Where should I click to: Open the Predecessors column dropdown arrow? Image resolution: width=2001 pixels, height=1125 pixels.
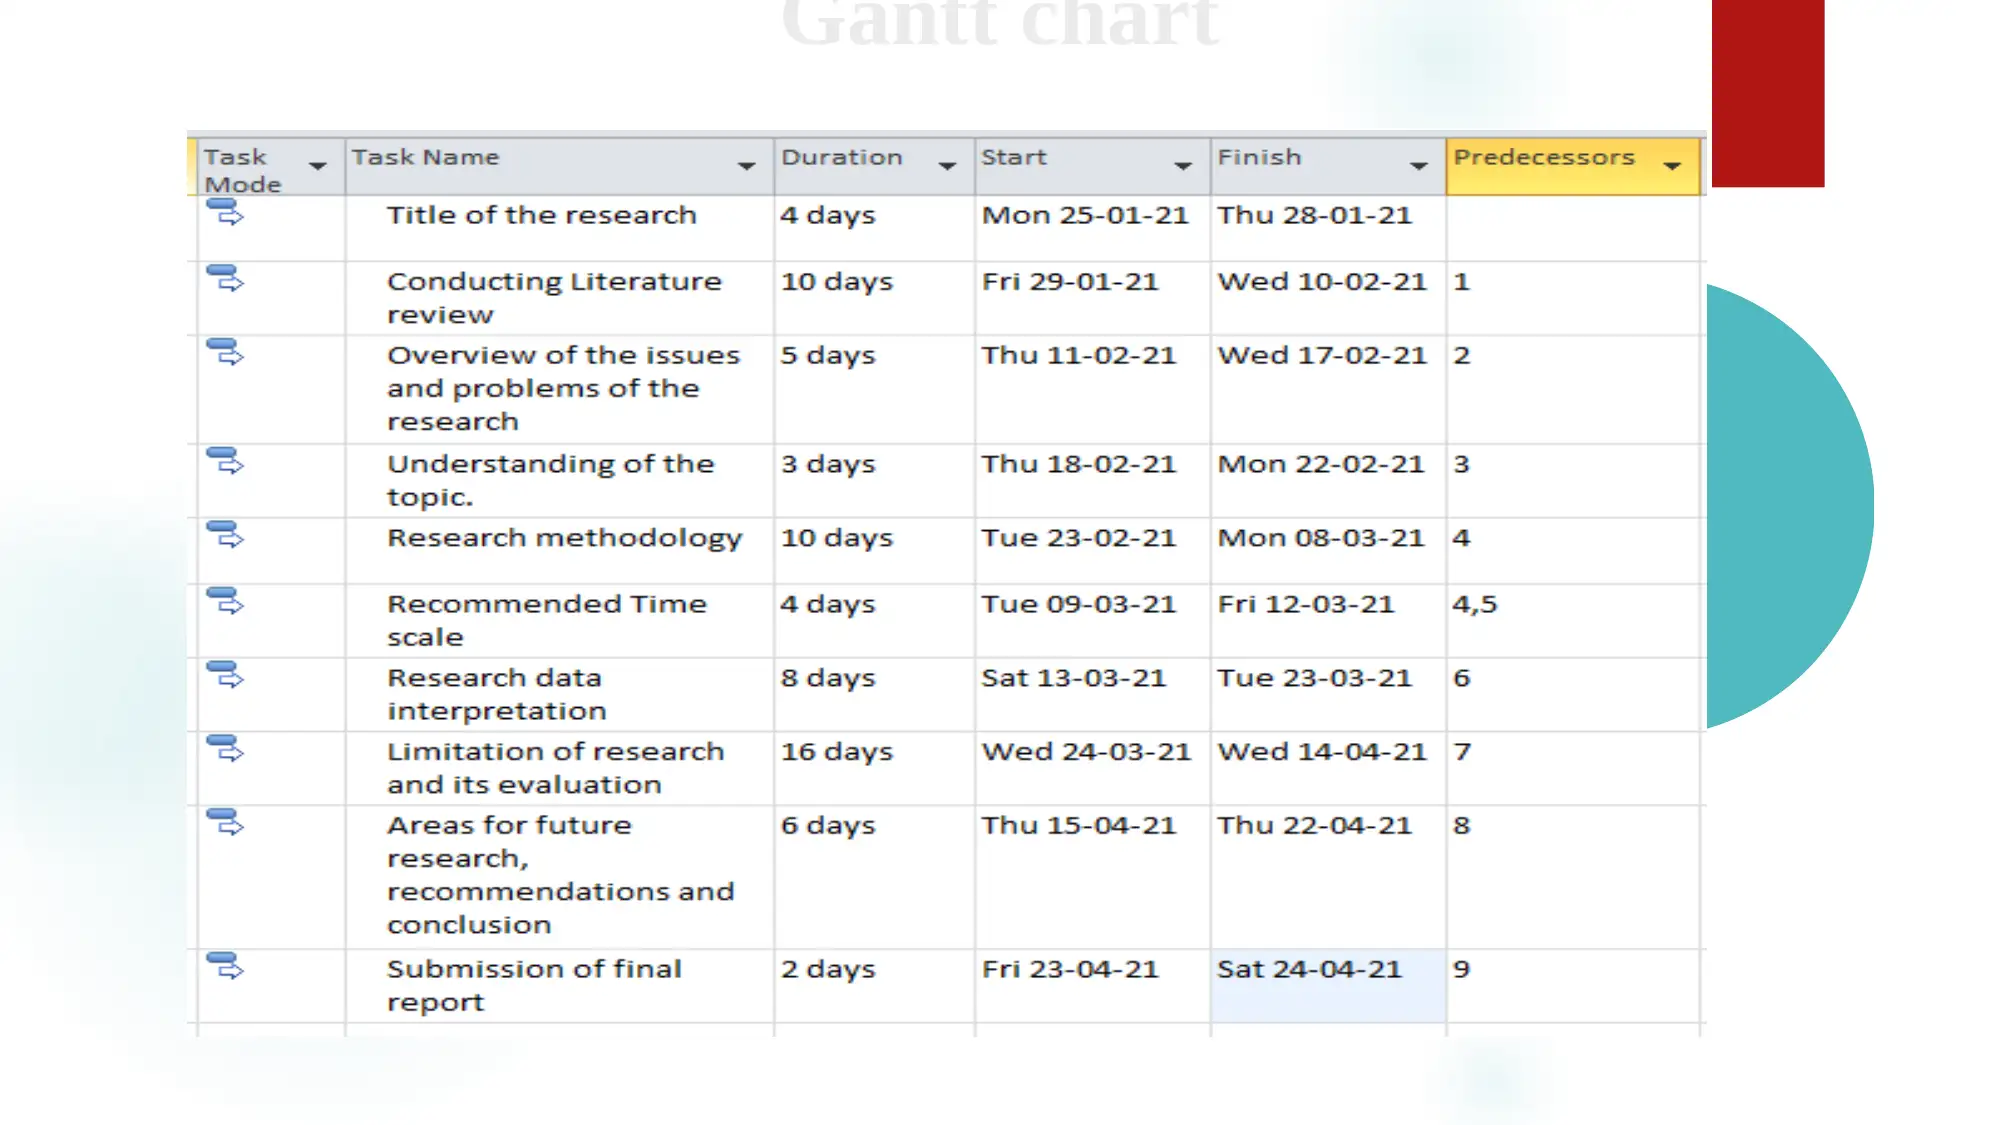click(x=1672, y=166)
